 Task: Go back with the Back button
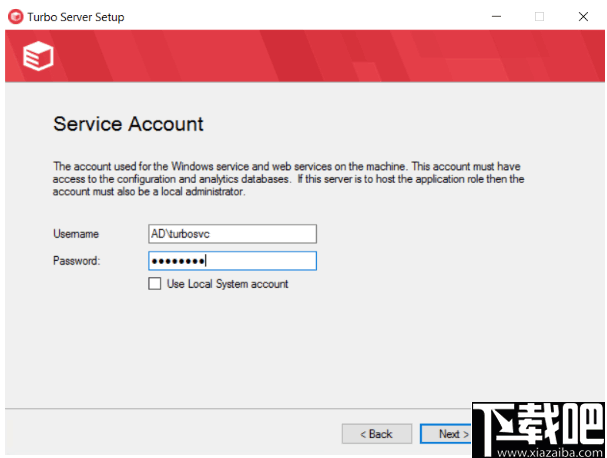pos(376,434)
